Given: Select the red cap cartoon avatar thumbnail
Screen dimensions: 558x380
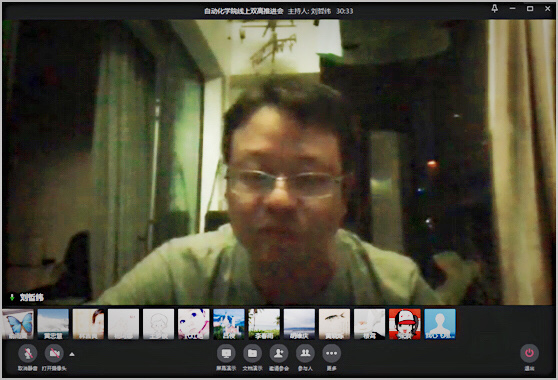Looking at the screenshot, I should 405,324.
